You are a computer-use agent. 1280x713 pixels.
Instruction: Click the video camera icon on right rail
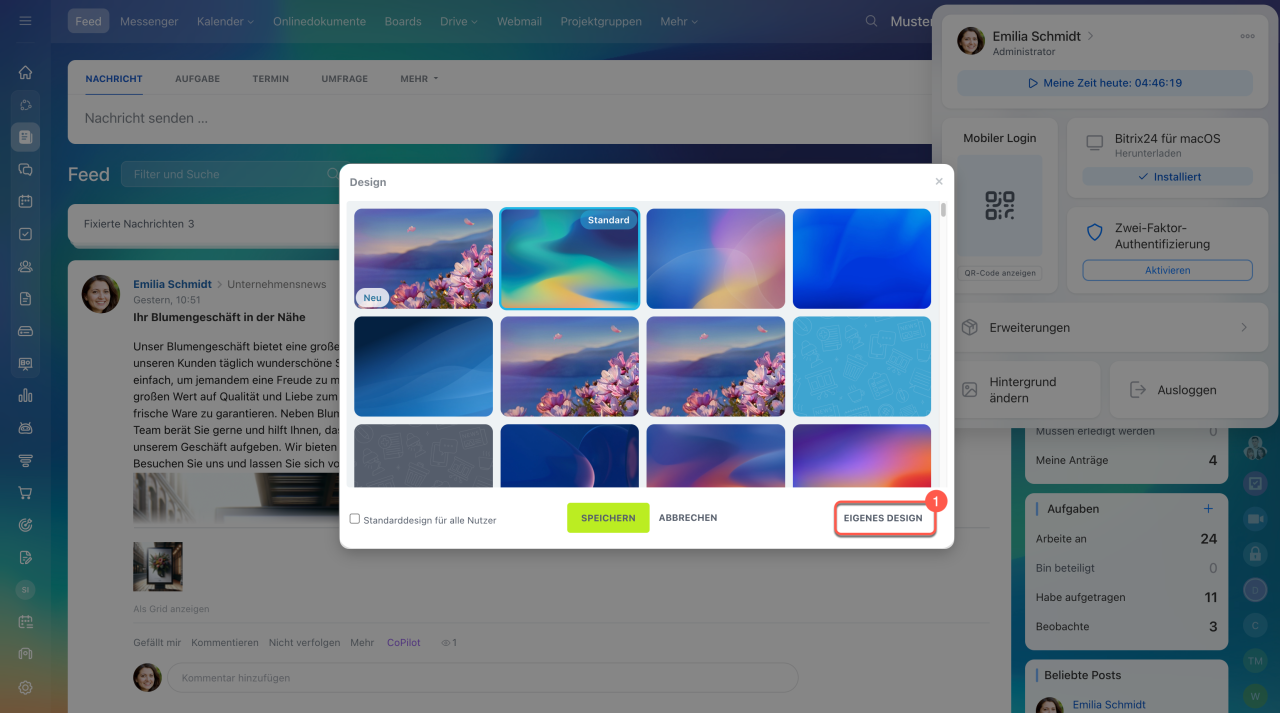(1255, 519)
